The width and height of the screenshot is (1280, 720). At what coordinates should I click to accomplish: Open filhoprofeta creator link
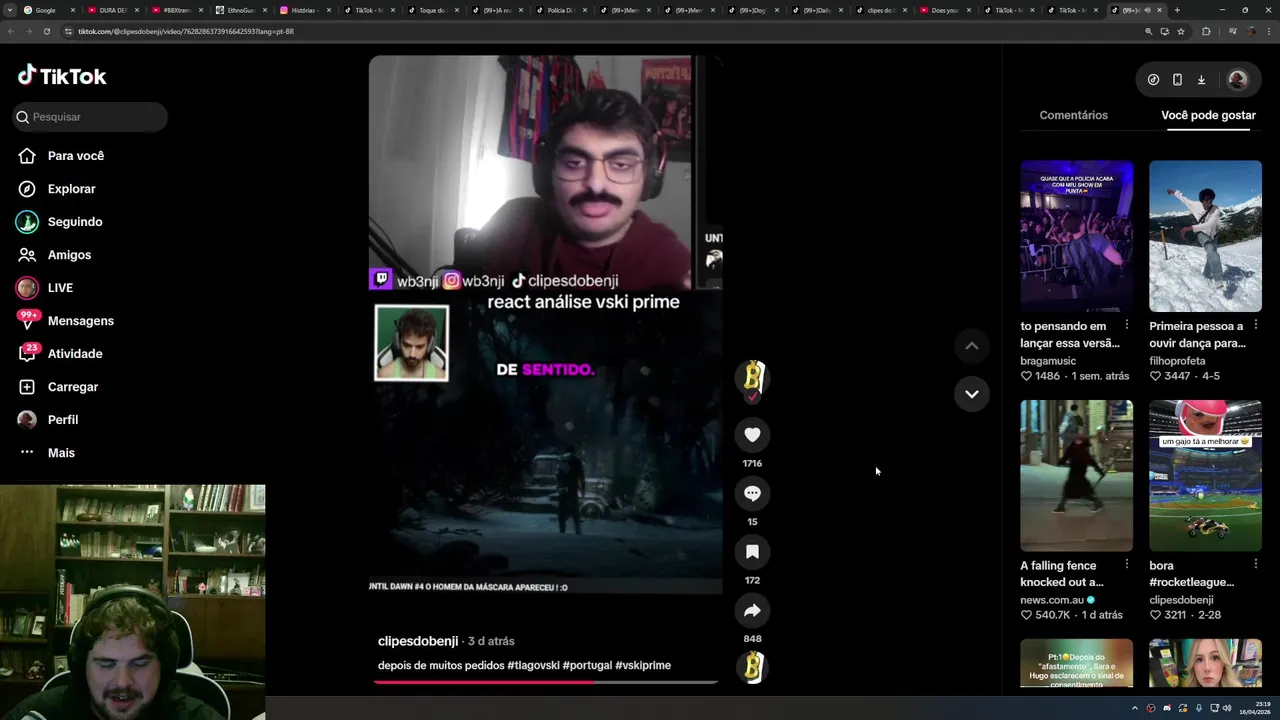click(x=1177, y=361)
